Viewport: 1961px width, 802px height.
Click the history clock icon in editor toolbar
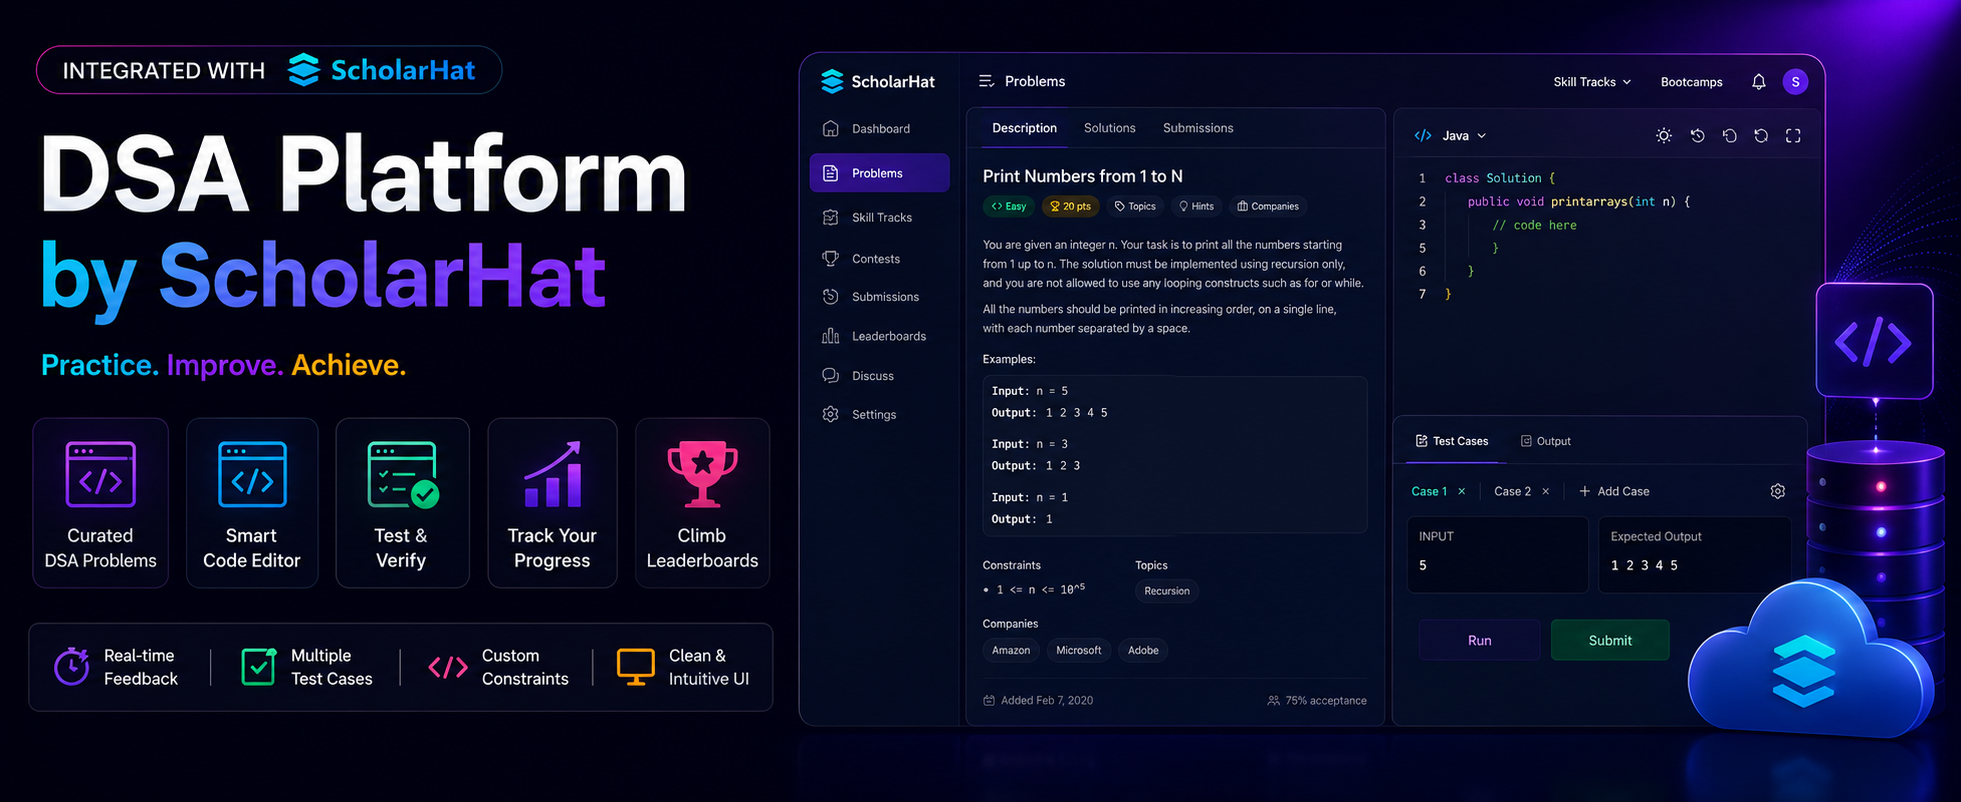[1697, 136]
